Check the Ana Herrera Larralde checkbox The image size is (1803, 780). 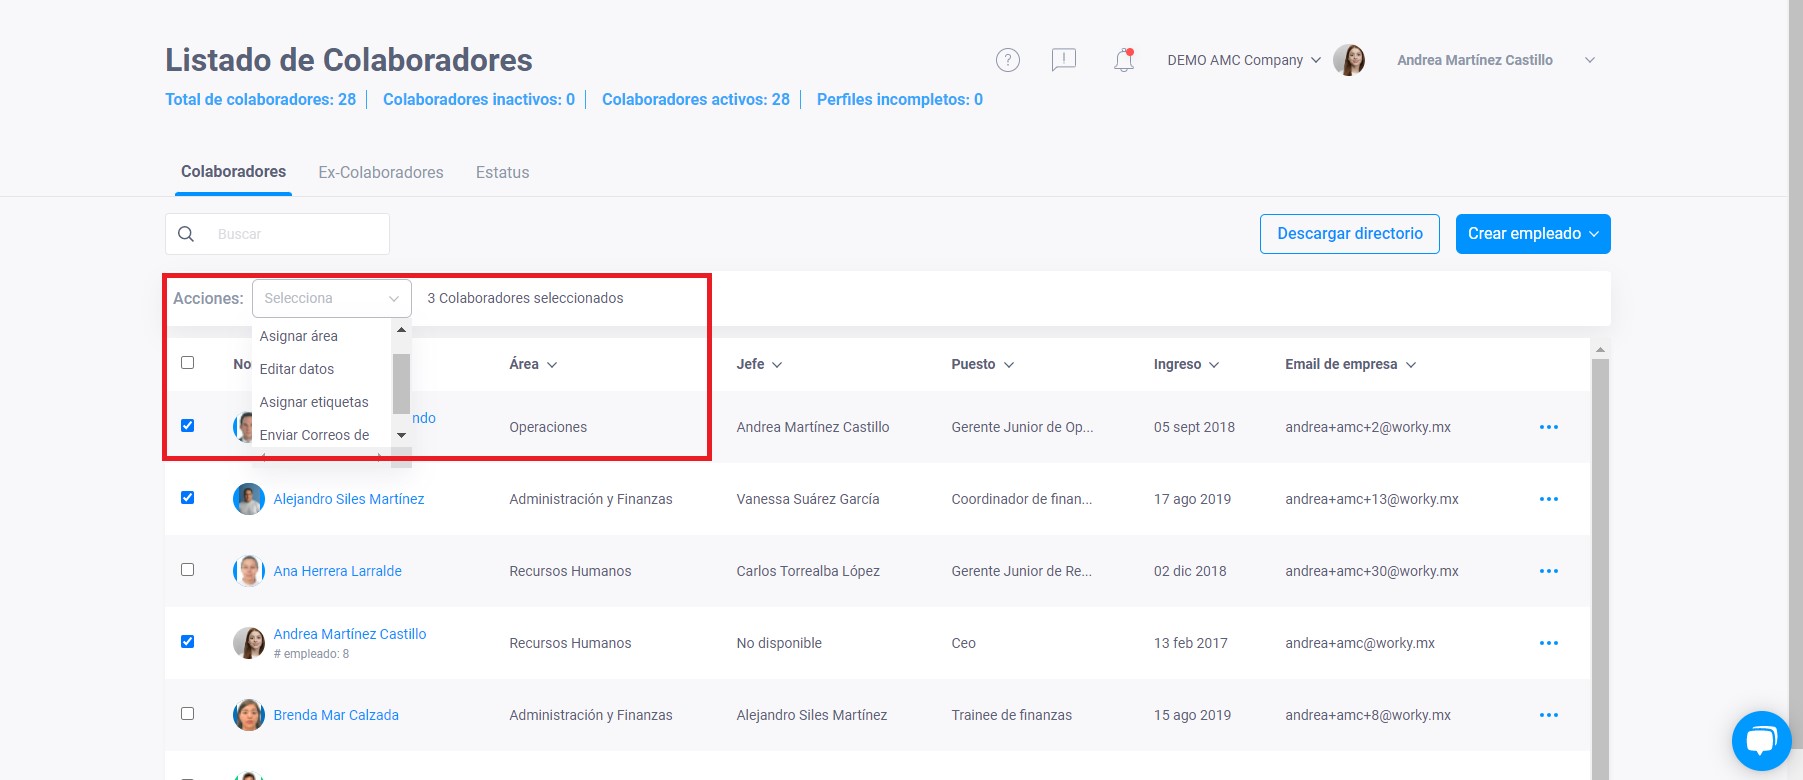click(187, 569)
